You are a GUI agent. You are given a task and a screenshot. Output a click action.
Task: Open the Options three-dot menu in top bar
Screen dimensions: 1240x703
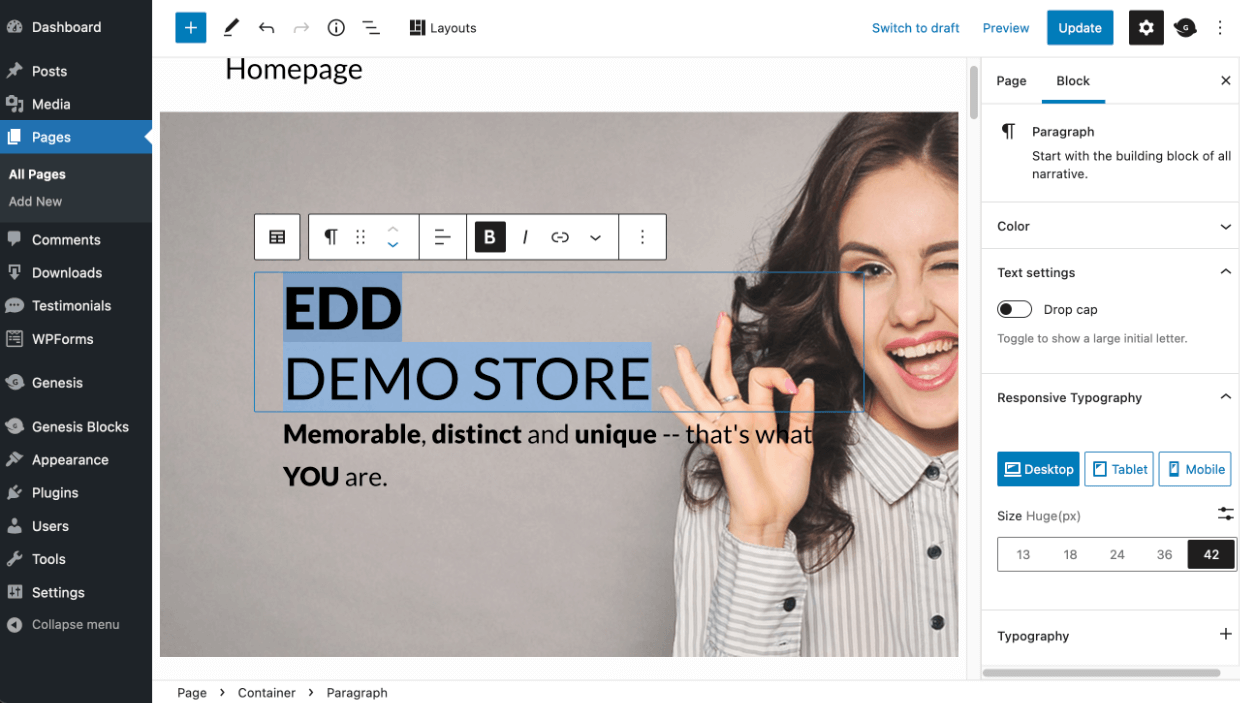coord(1220,28)
